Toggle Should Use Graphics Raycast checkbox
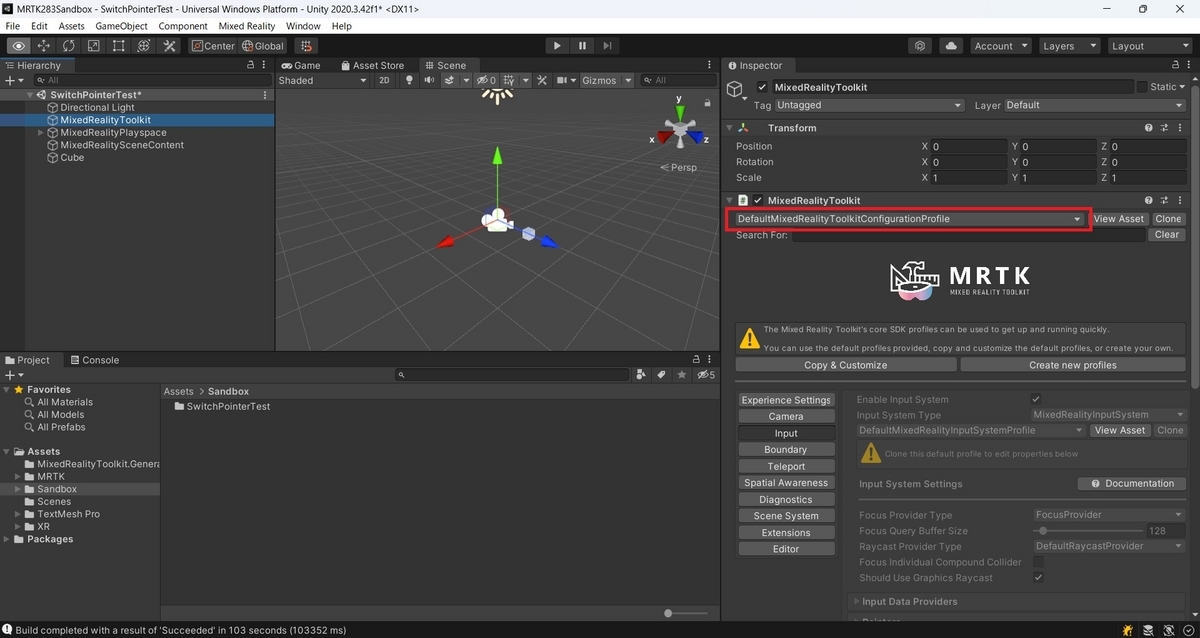This screenshot has height=638, width=1200. [1038, 578]
